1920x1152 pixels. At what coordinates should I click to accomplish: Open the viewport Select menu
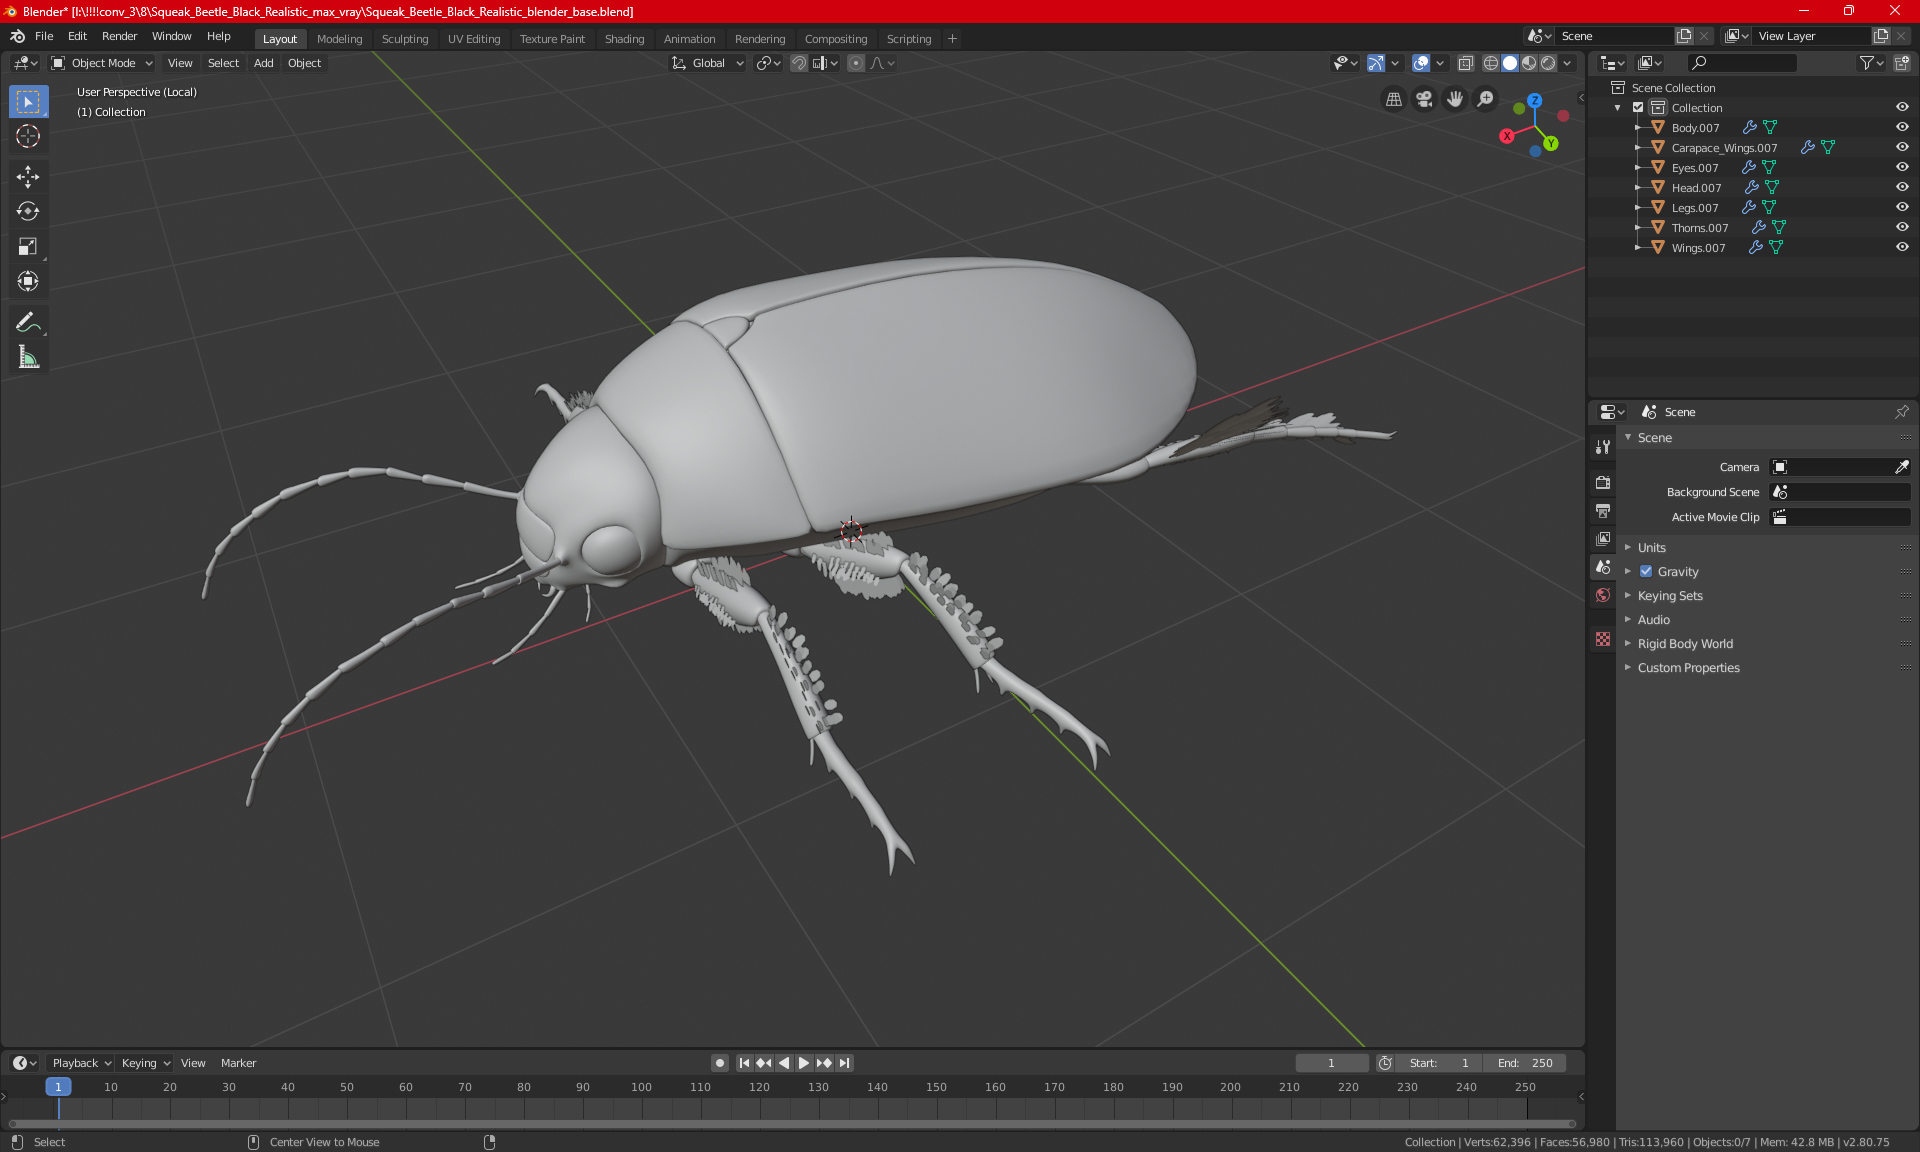[x=223, y=63]
